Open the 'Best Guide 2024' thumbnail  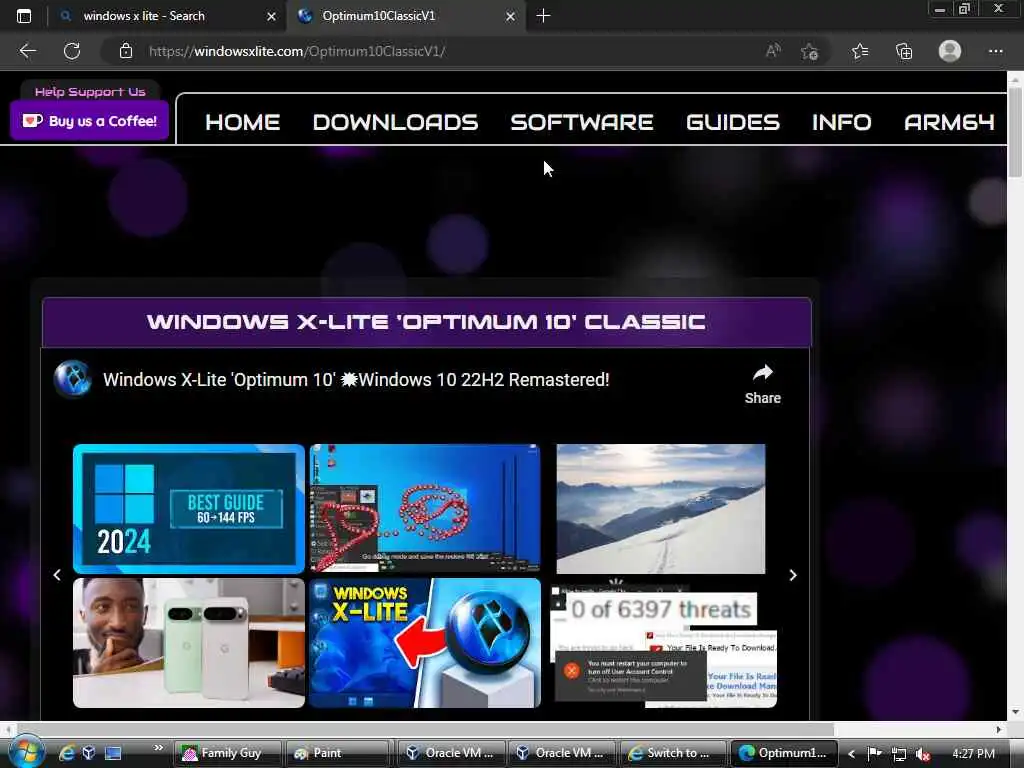189,509
